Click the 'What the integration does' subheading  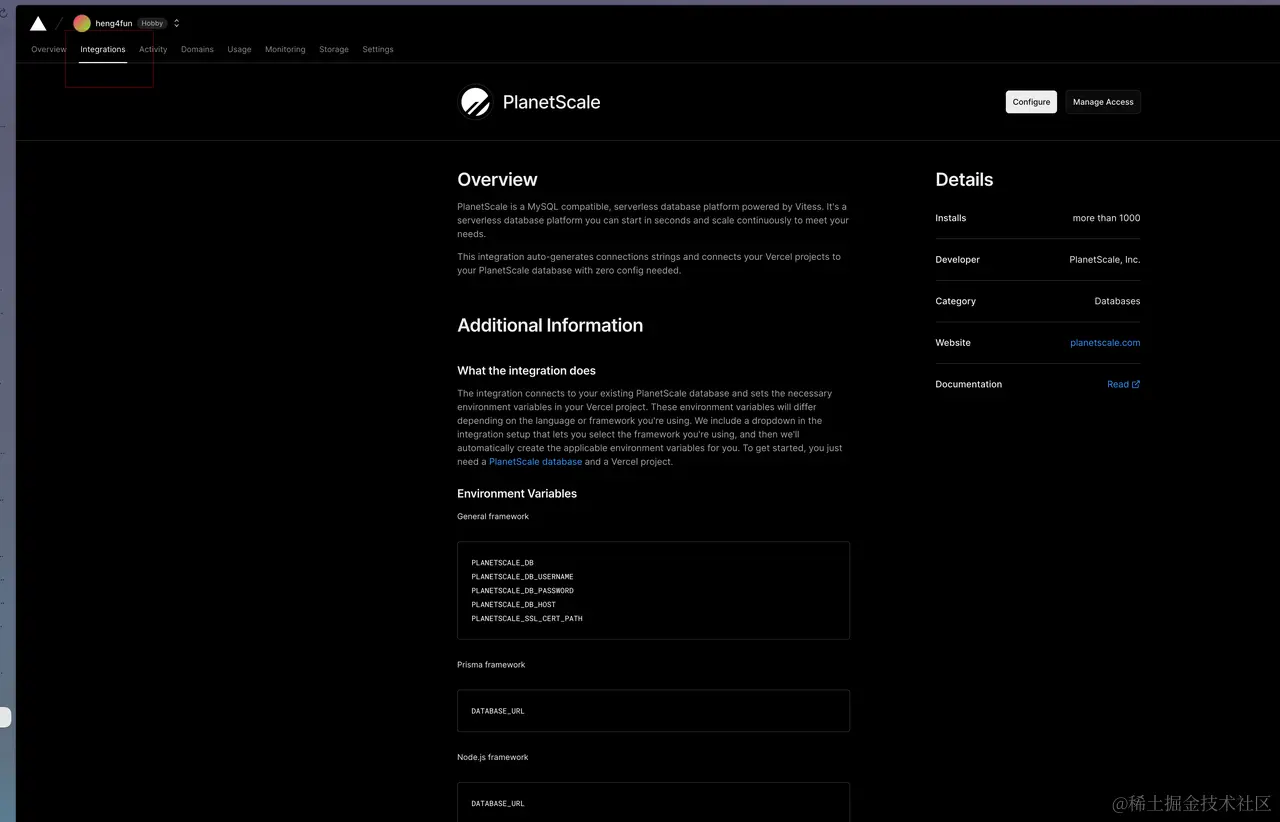[526, 371]
